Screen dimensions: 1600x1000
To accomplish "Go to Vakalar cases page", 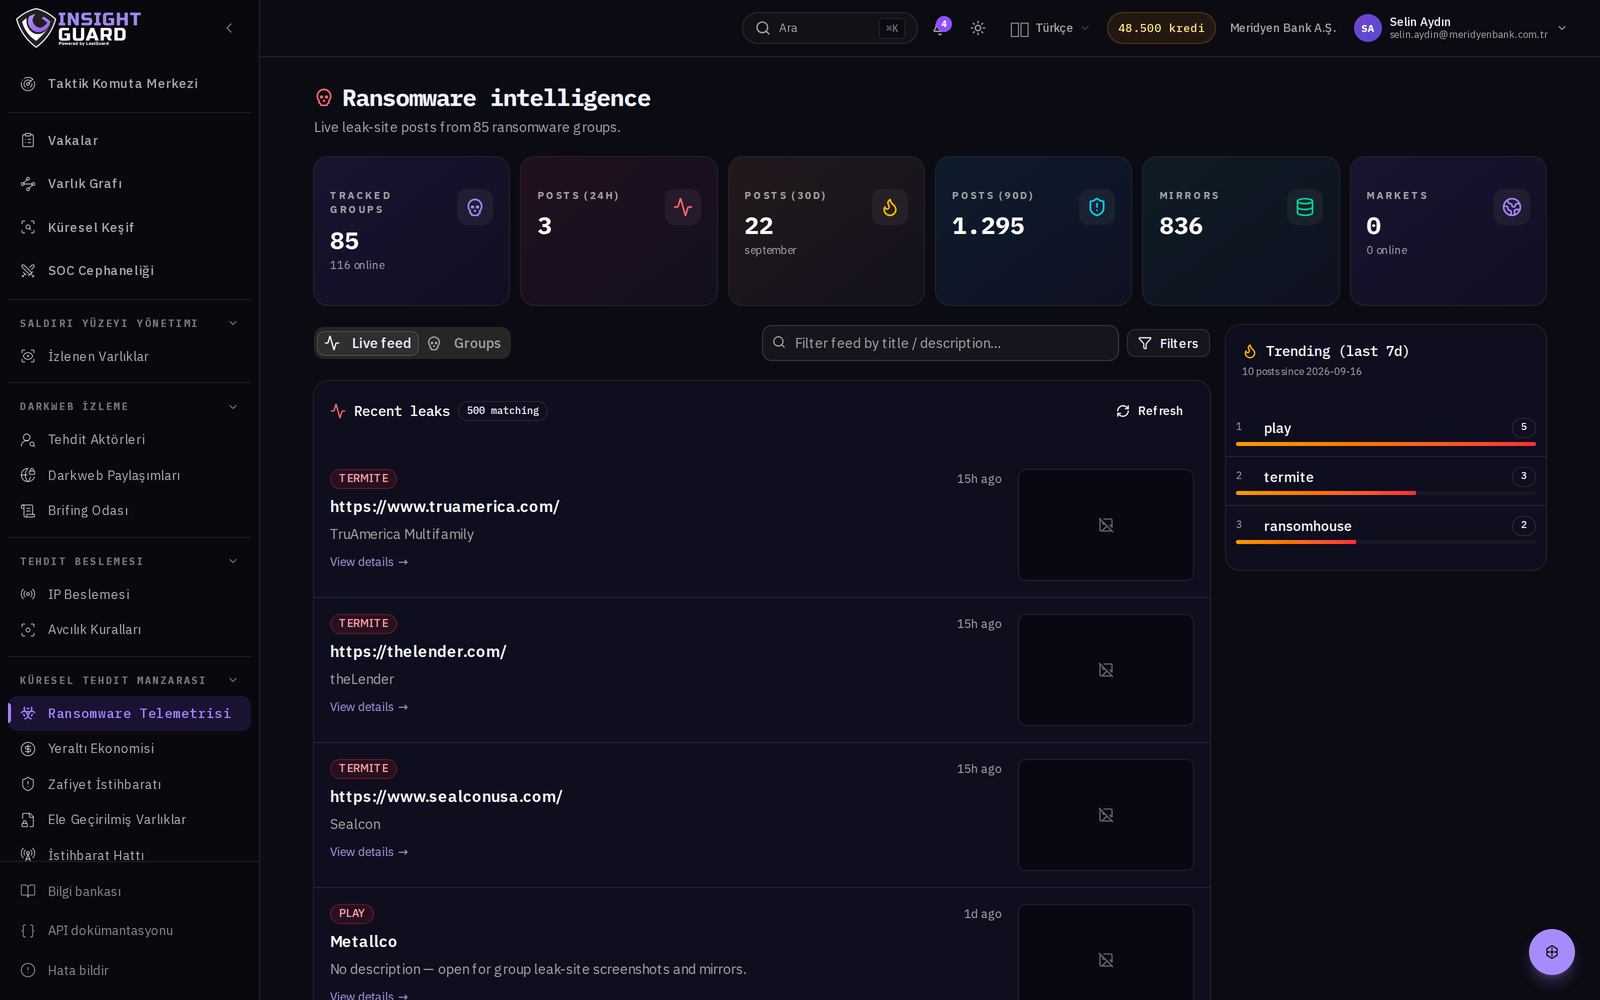I will pos(129,140).
